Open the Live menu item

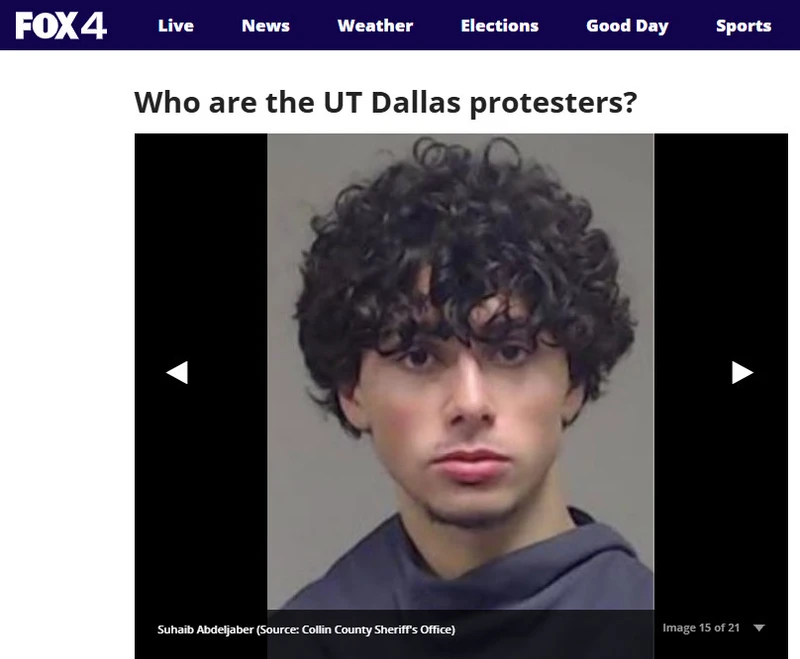pyautogui.click(x=176, y=26)
